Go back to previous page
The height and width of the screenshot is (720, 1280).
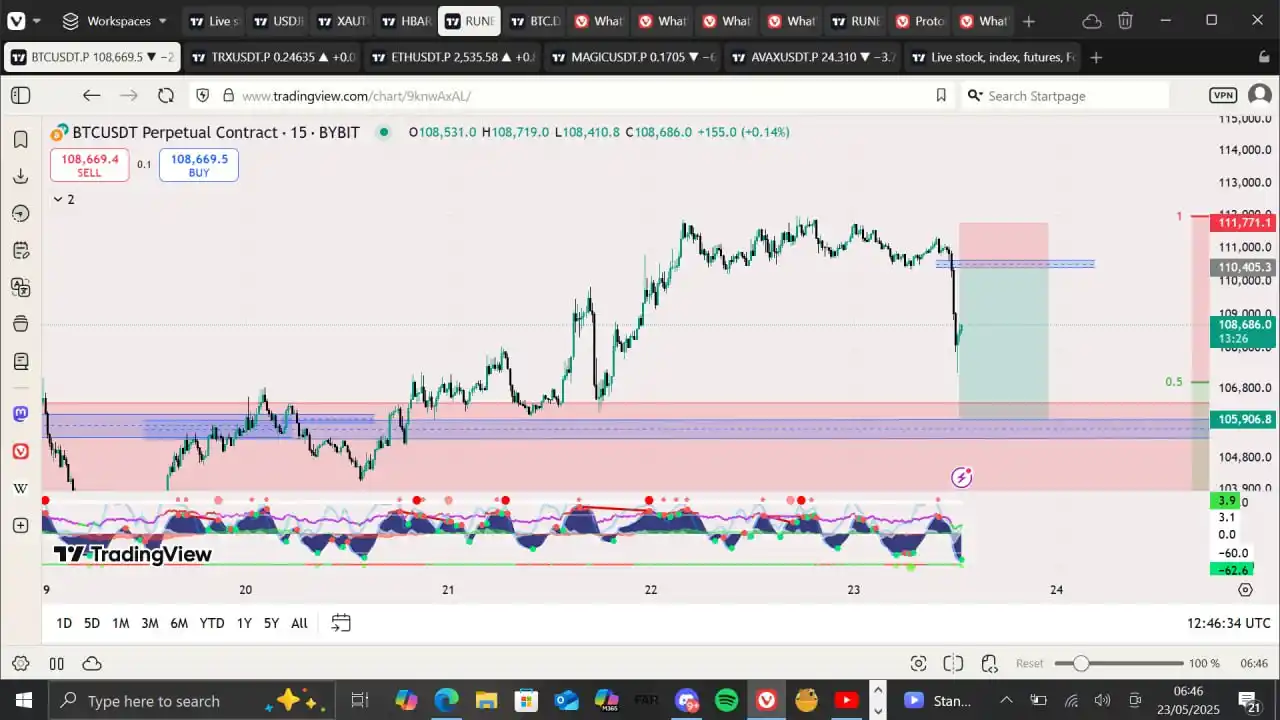91,95
